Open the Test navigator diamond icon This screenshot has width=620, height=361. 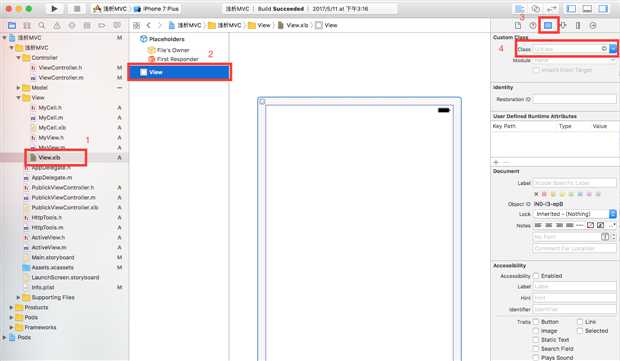[72, 25]
